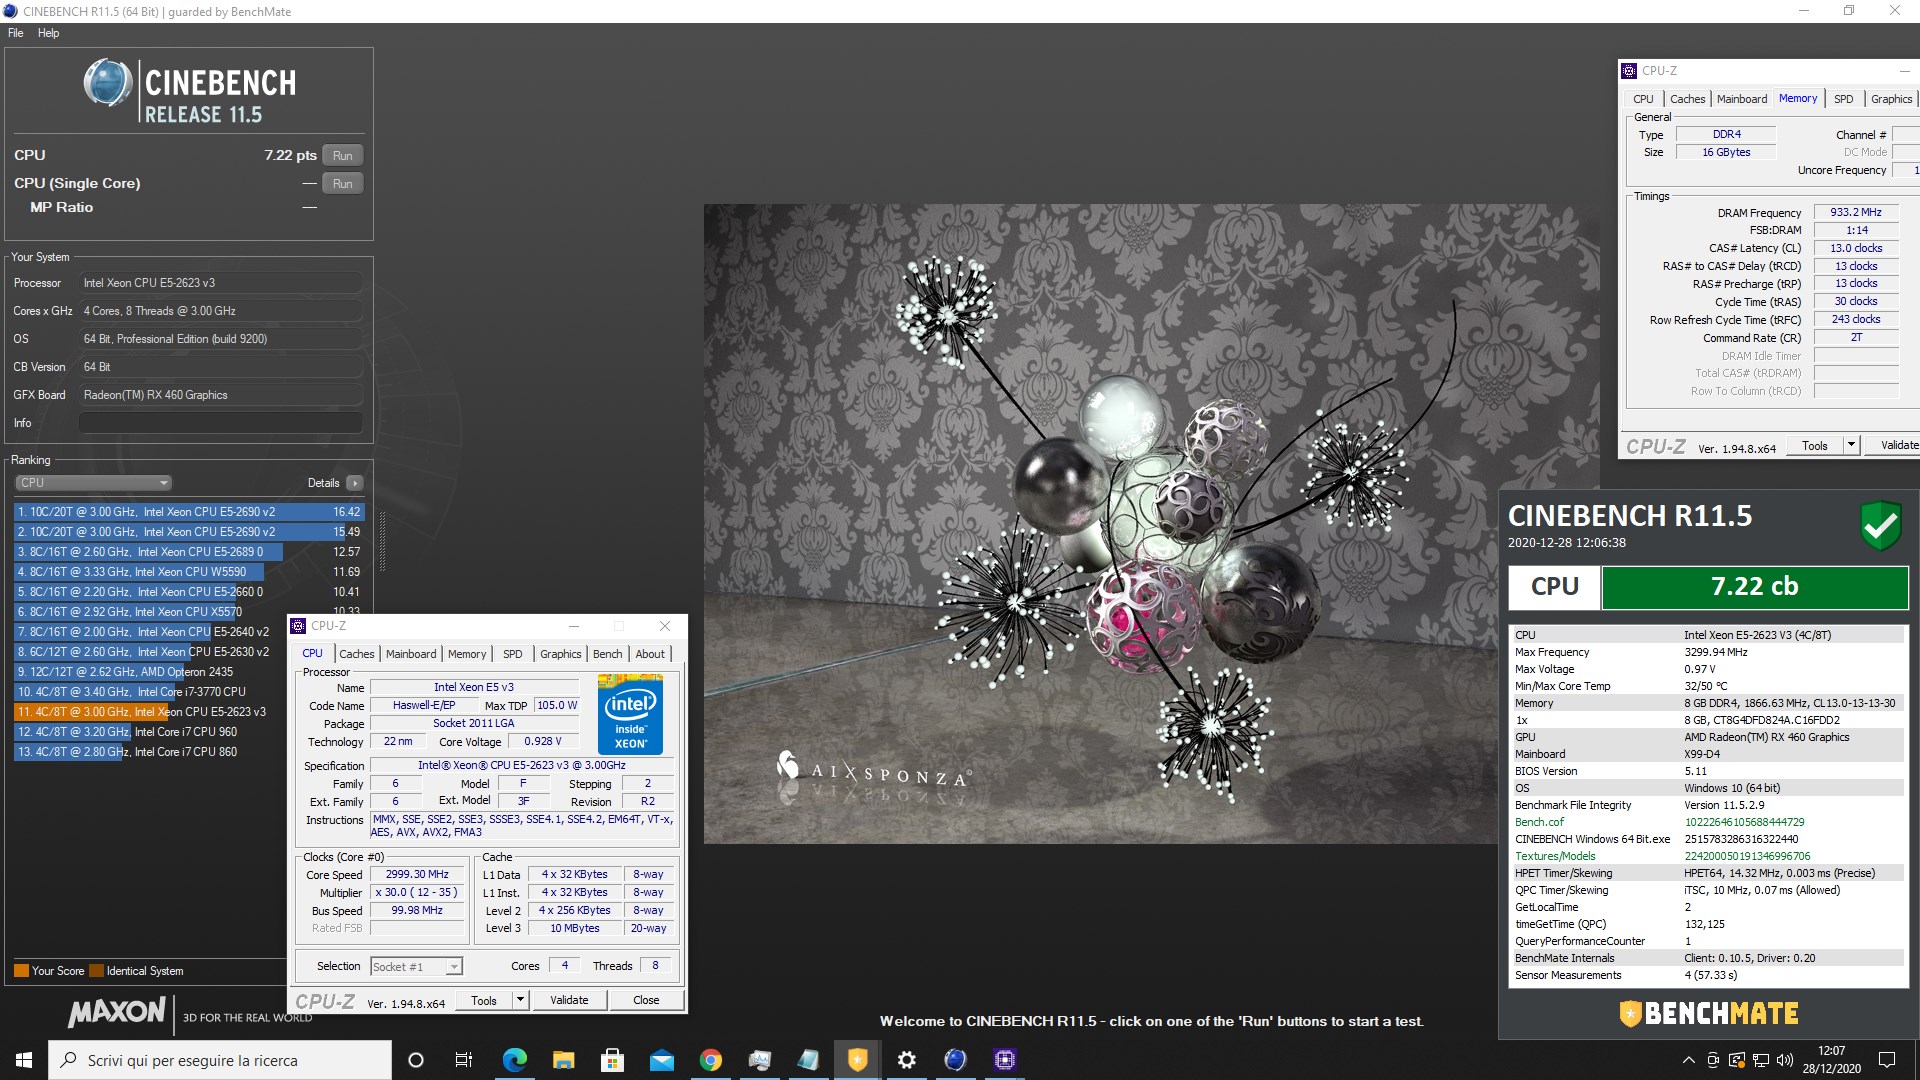
Task: Switch to Bench tab in front CPU-Z
Action: 607,654
